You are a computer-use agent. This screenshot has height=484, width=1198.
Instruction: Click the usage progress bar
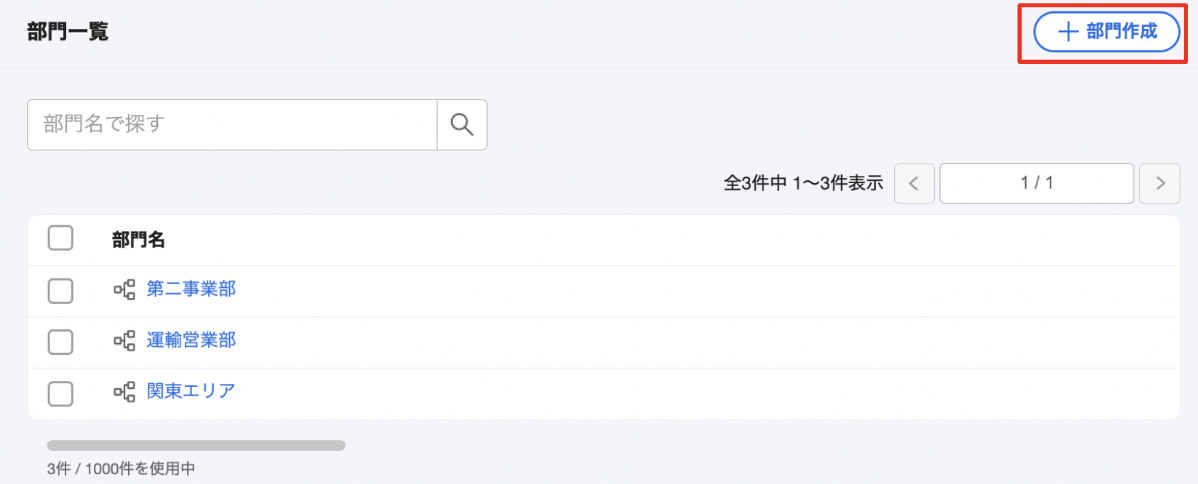[x=196, y=445]
